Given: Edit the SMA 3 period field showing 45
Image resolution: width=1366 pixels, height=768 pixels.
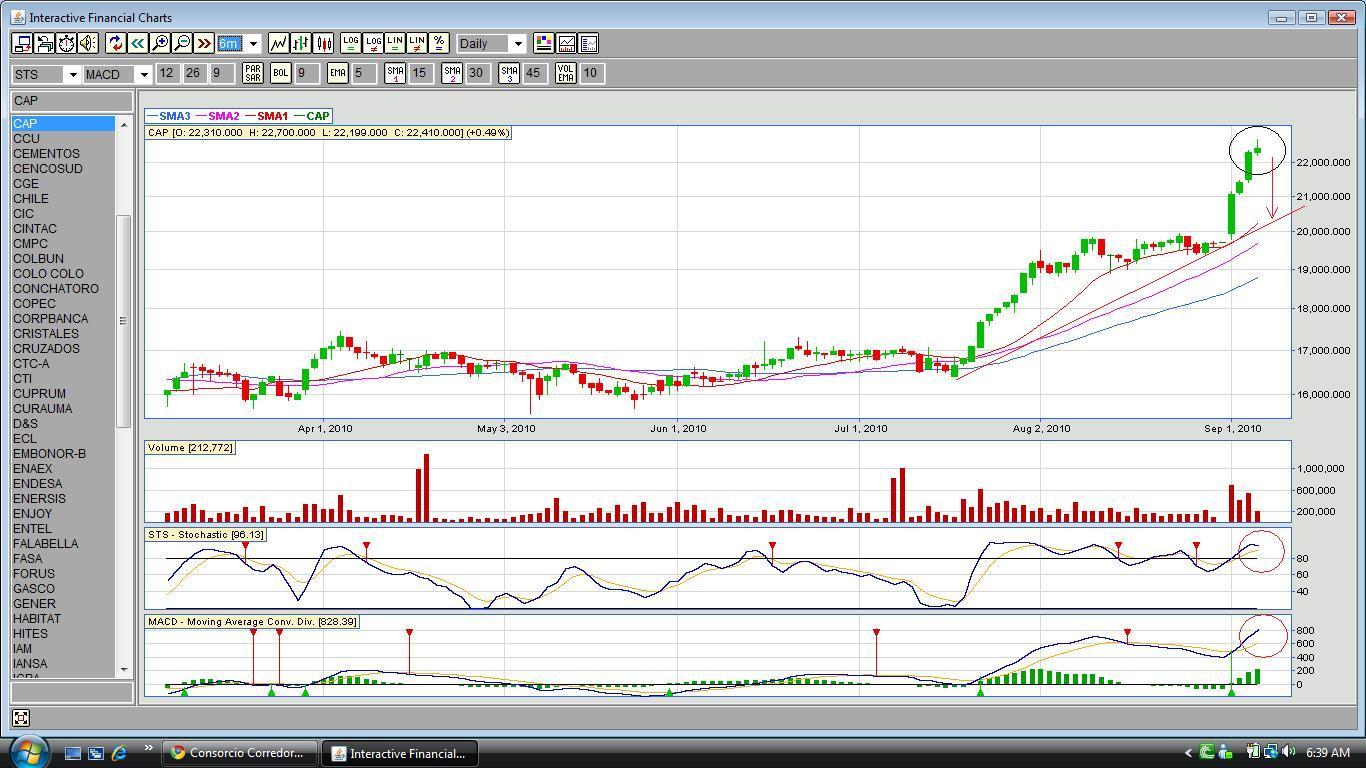Looking at the screenshot, I should [534, 73].
